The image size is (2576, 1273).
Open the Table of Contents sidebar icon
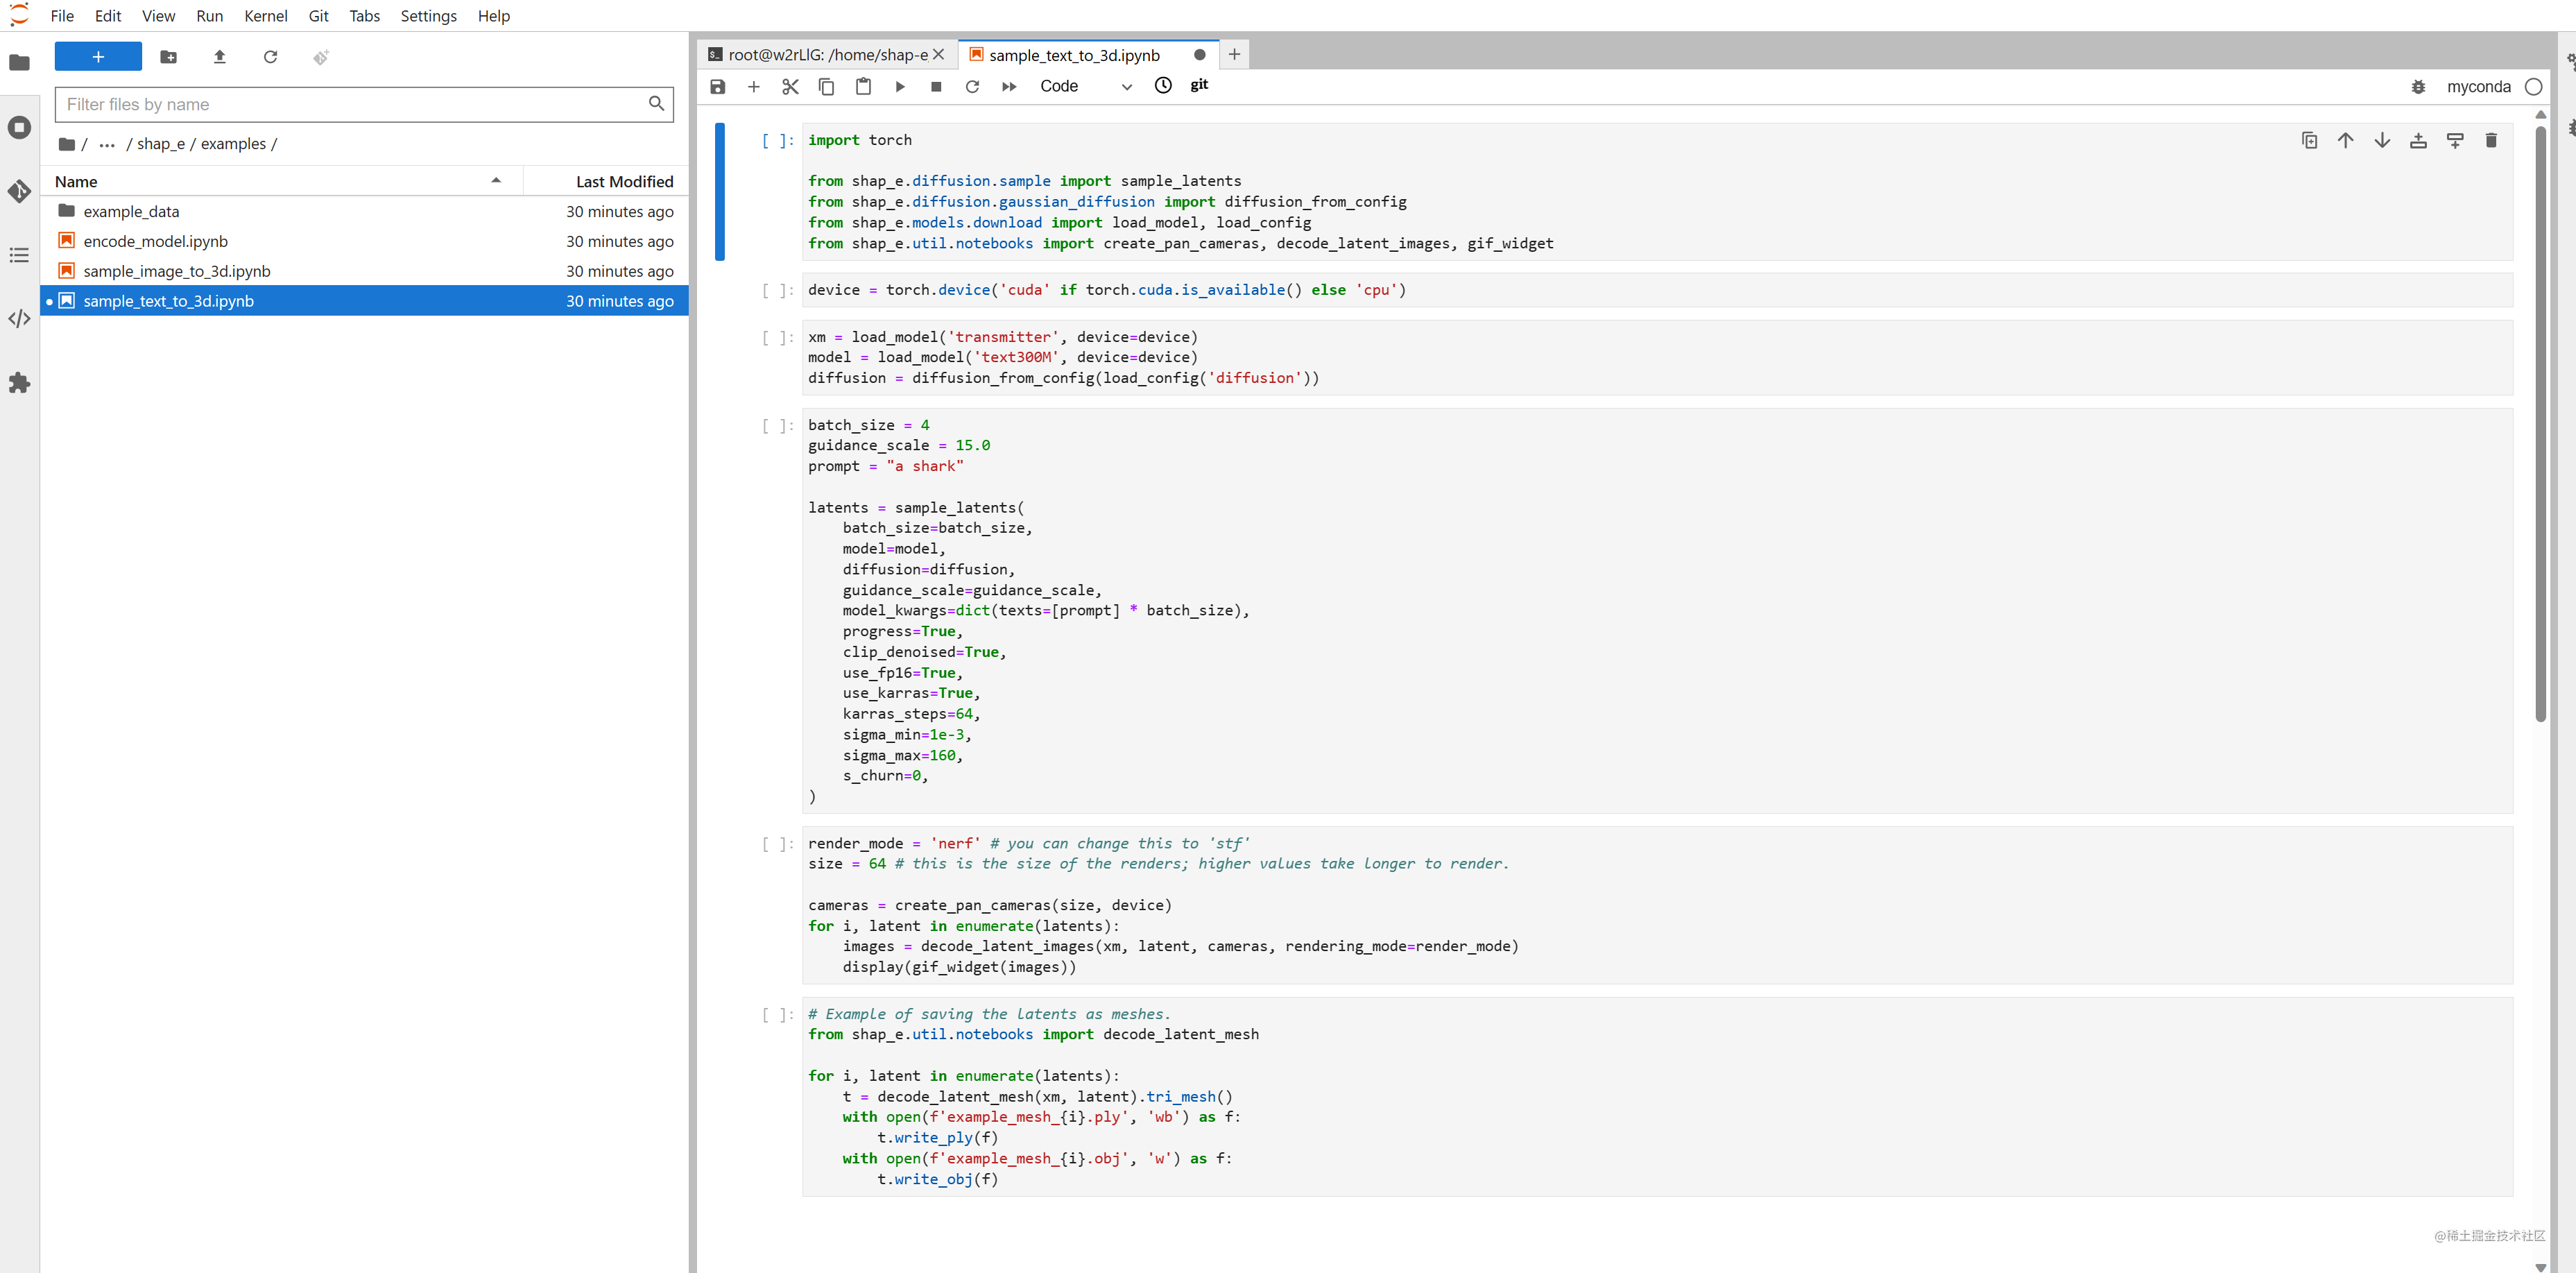[x=19, y=255]
